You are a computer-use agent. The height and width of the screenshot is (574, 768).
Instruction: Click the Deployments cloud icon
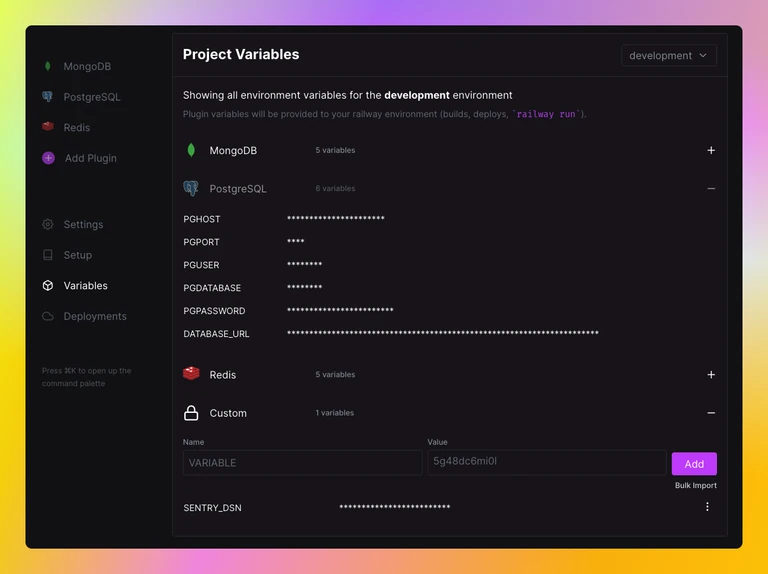pos(48,316)
